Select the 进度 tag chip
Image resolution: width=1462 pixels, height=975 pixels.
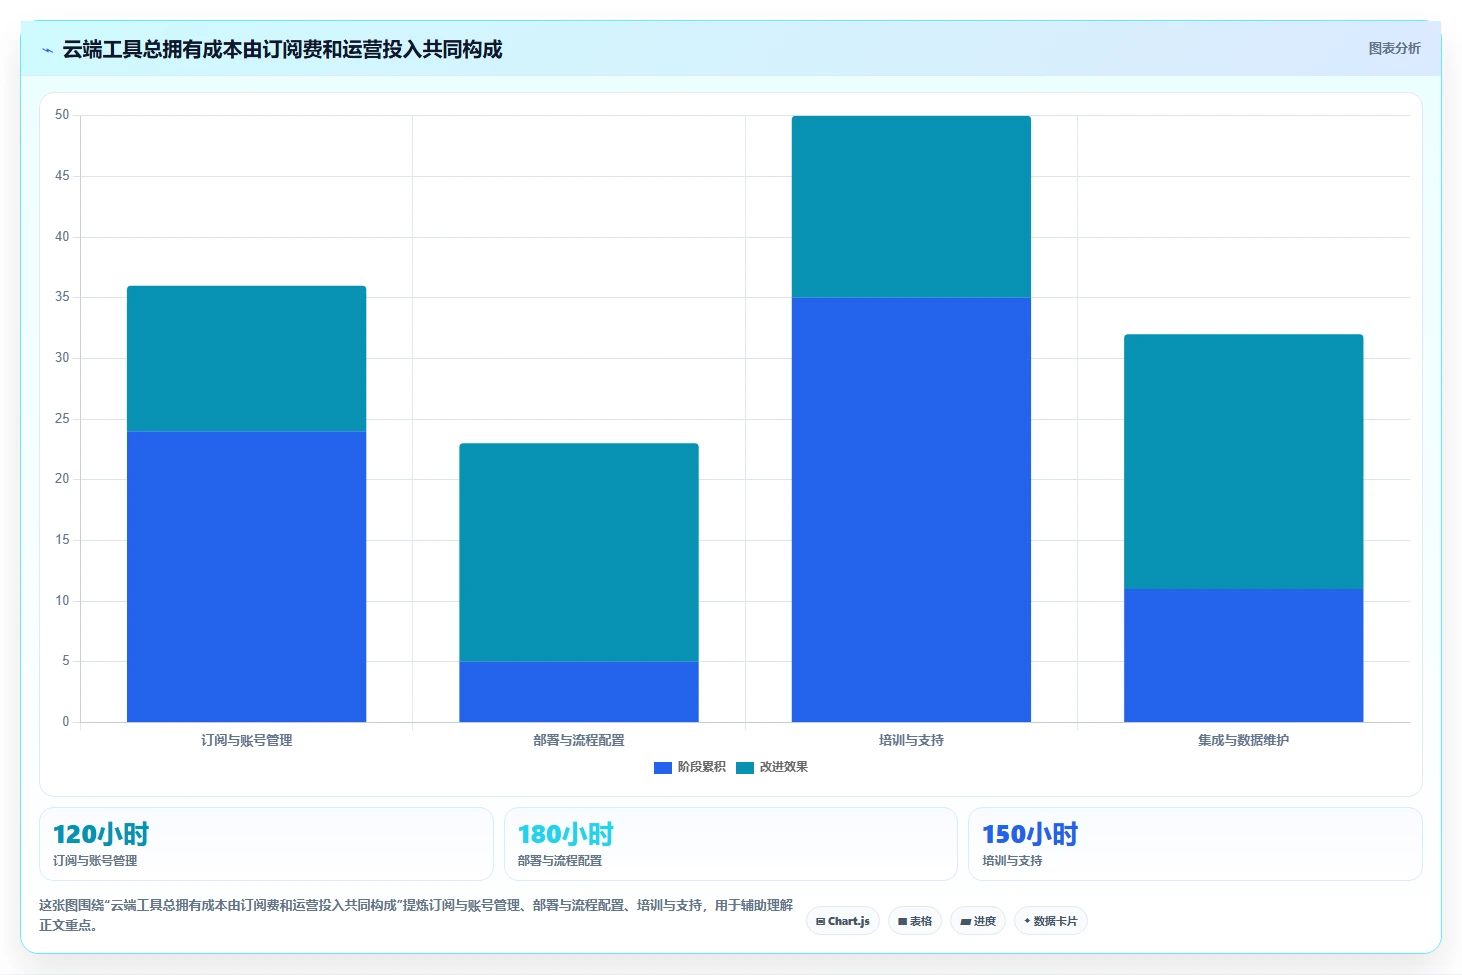[978, 921]
